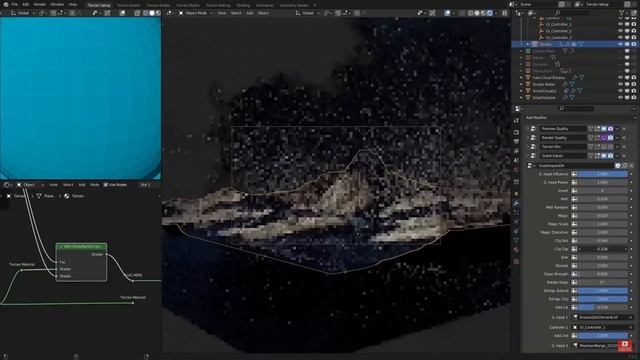
Task: Click the Simple Water object icon
Action: click(x=528, y=84)
